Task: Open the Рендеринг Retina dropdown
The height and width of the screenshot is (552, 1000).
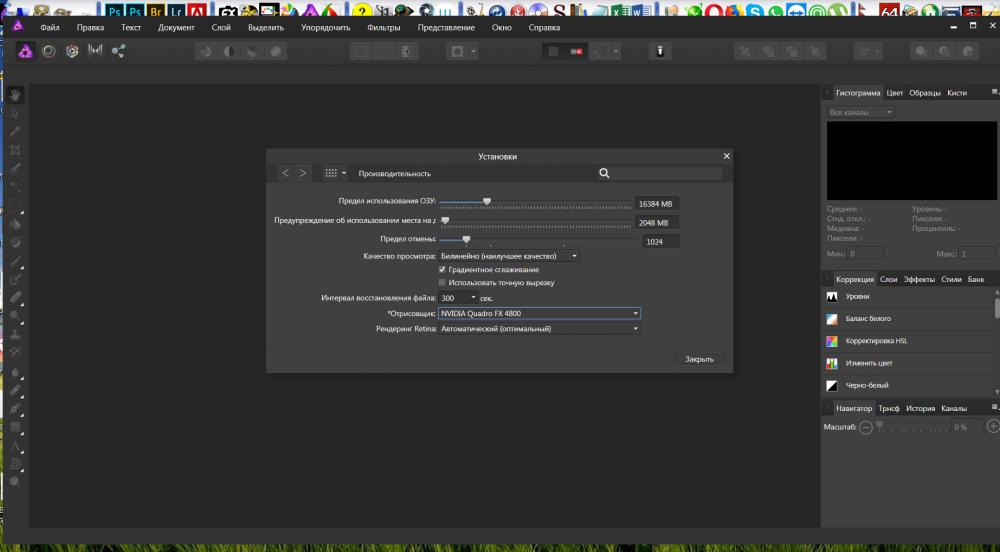Action: tap(539, 329)
